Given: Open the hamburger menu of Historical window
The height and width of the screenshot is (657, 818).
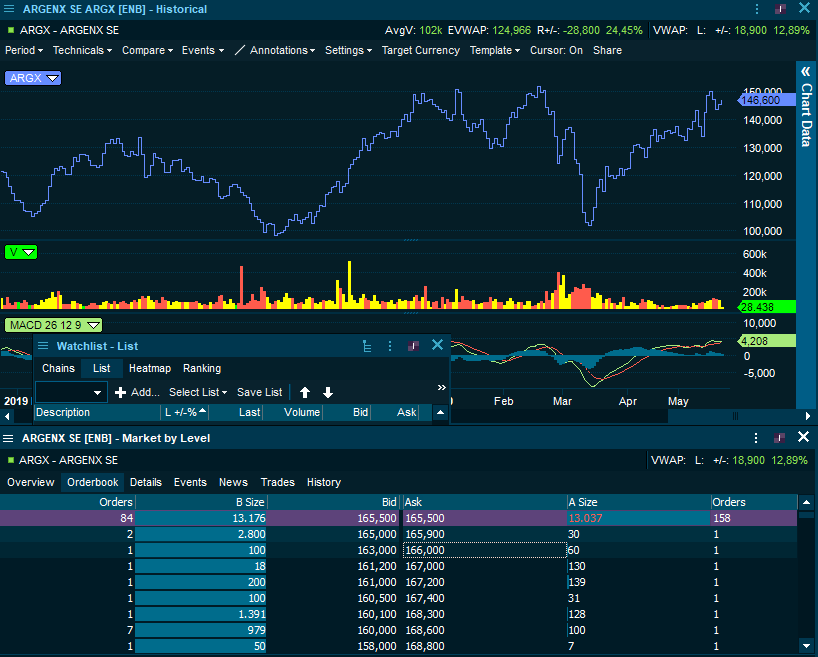Looking at the screenshot, I should [x=9, y=9].
